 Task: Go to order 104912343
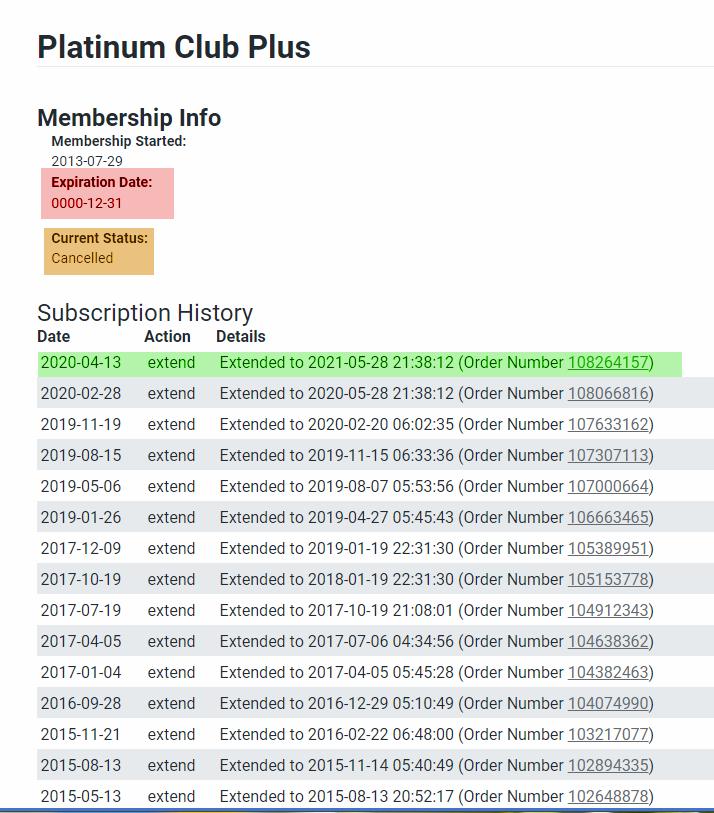[x=608, y=611]
